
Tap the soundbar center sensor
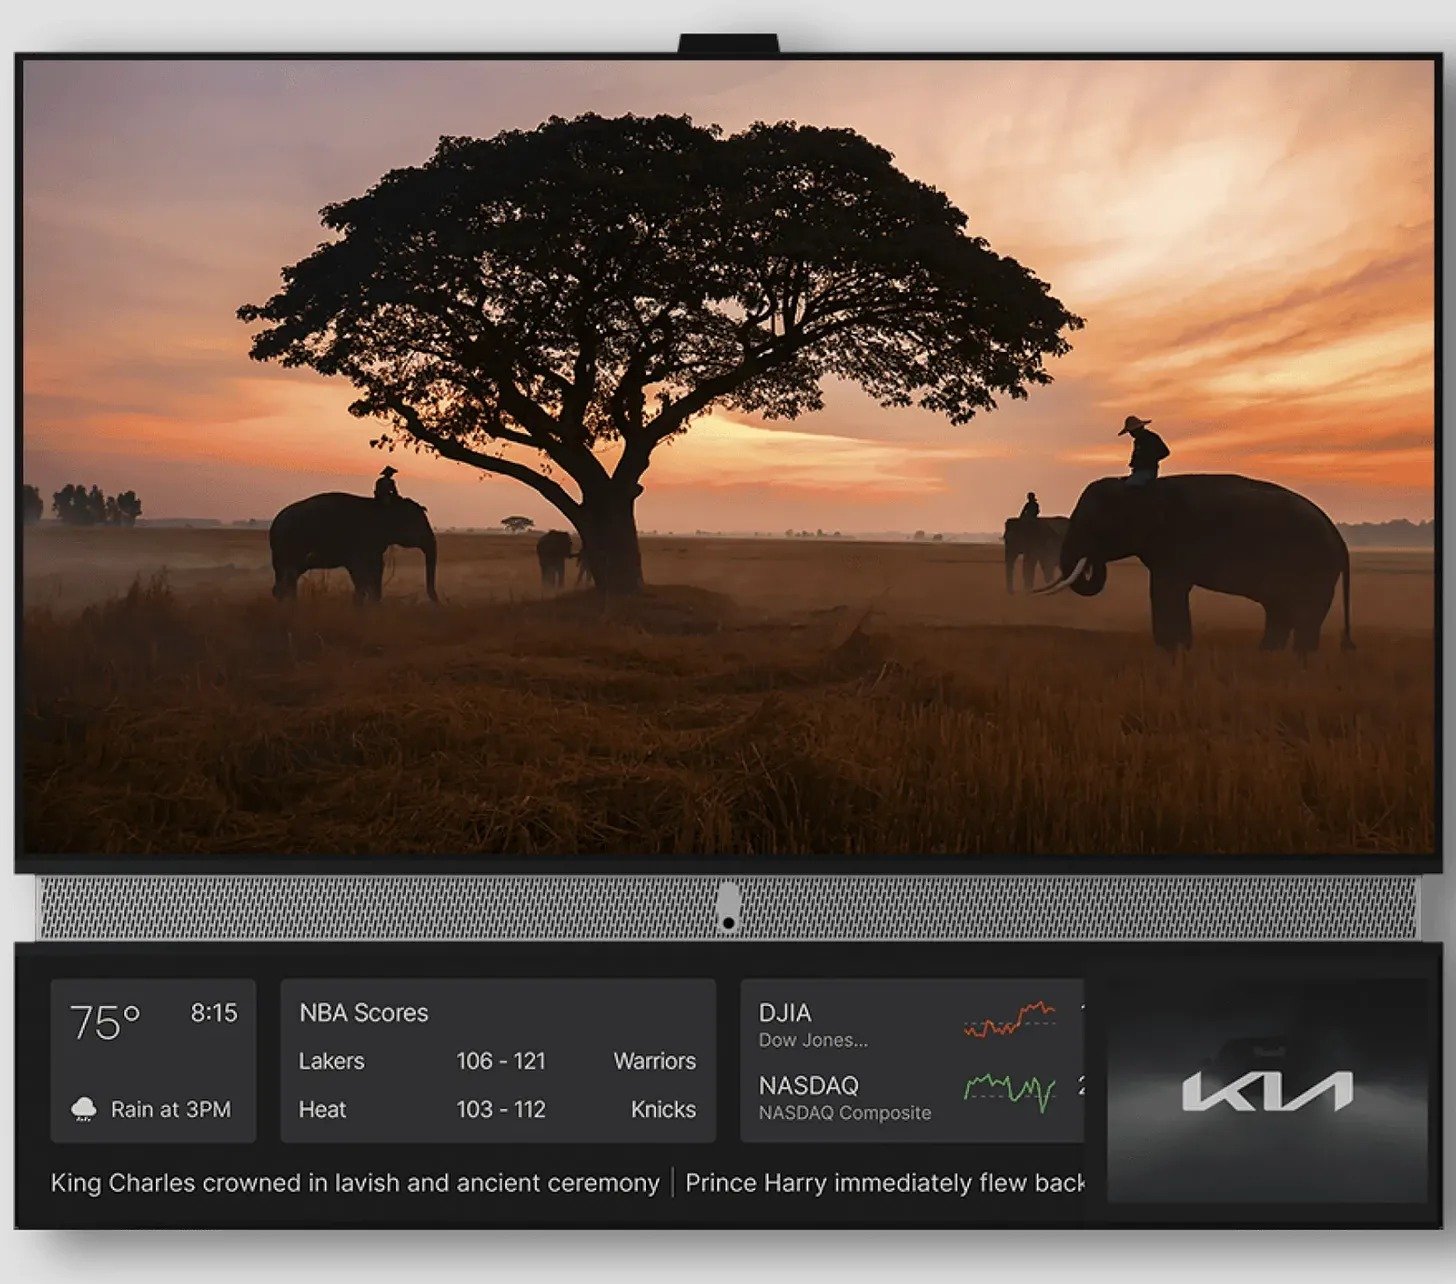coord(729,907)
